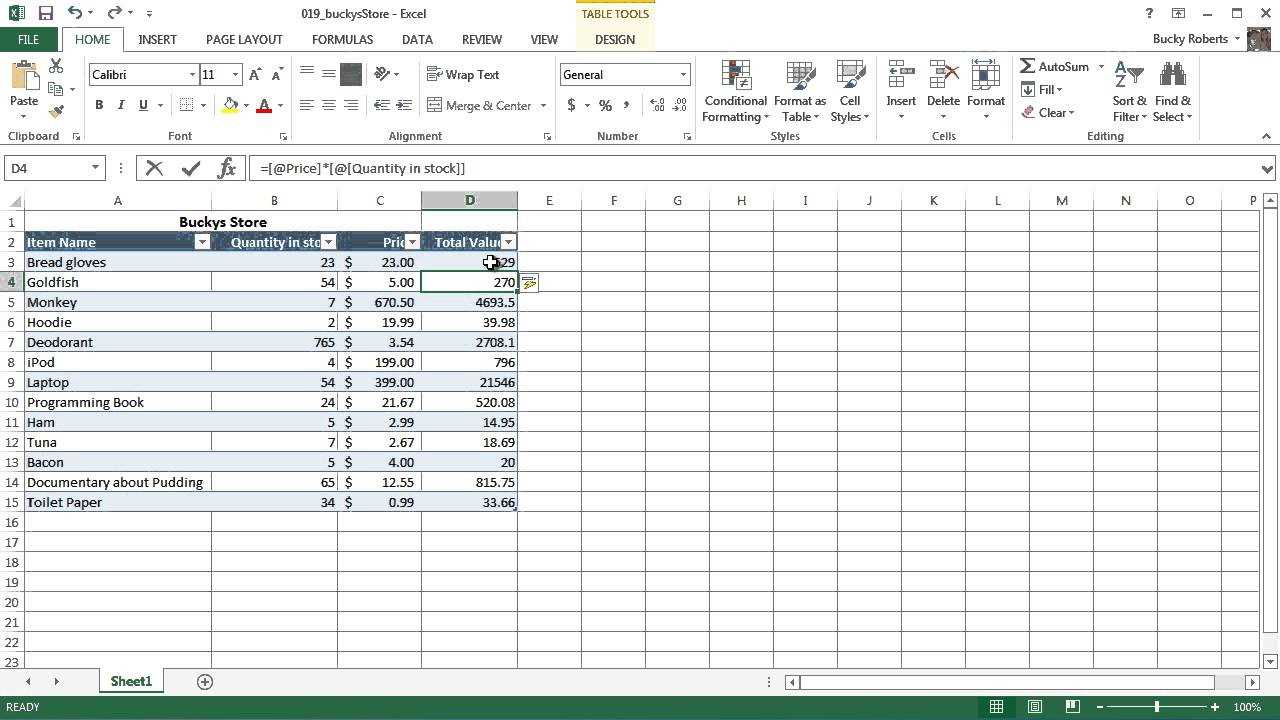Toggle Bold formatting
This screenshot has height=720, width=1280.
pos(99,105)
